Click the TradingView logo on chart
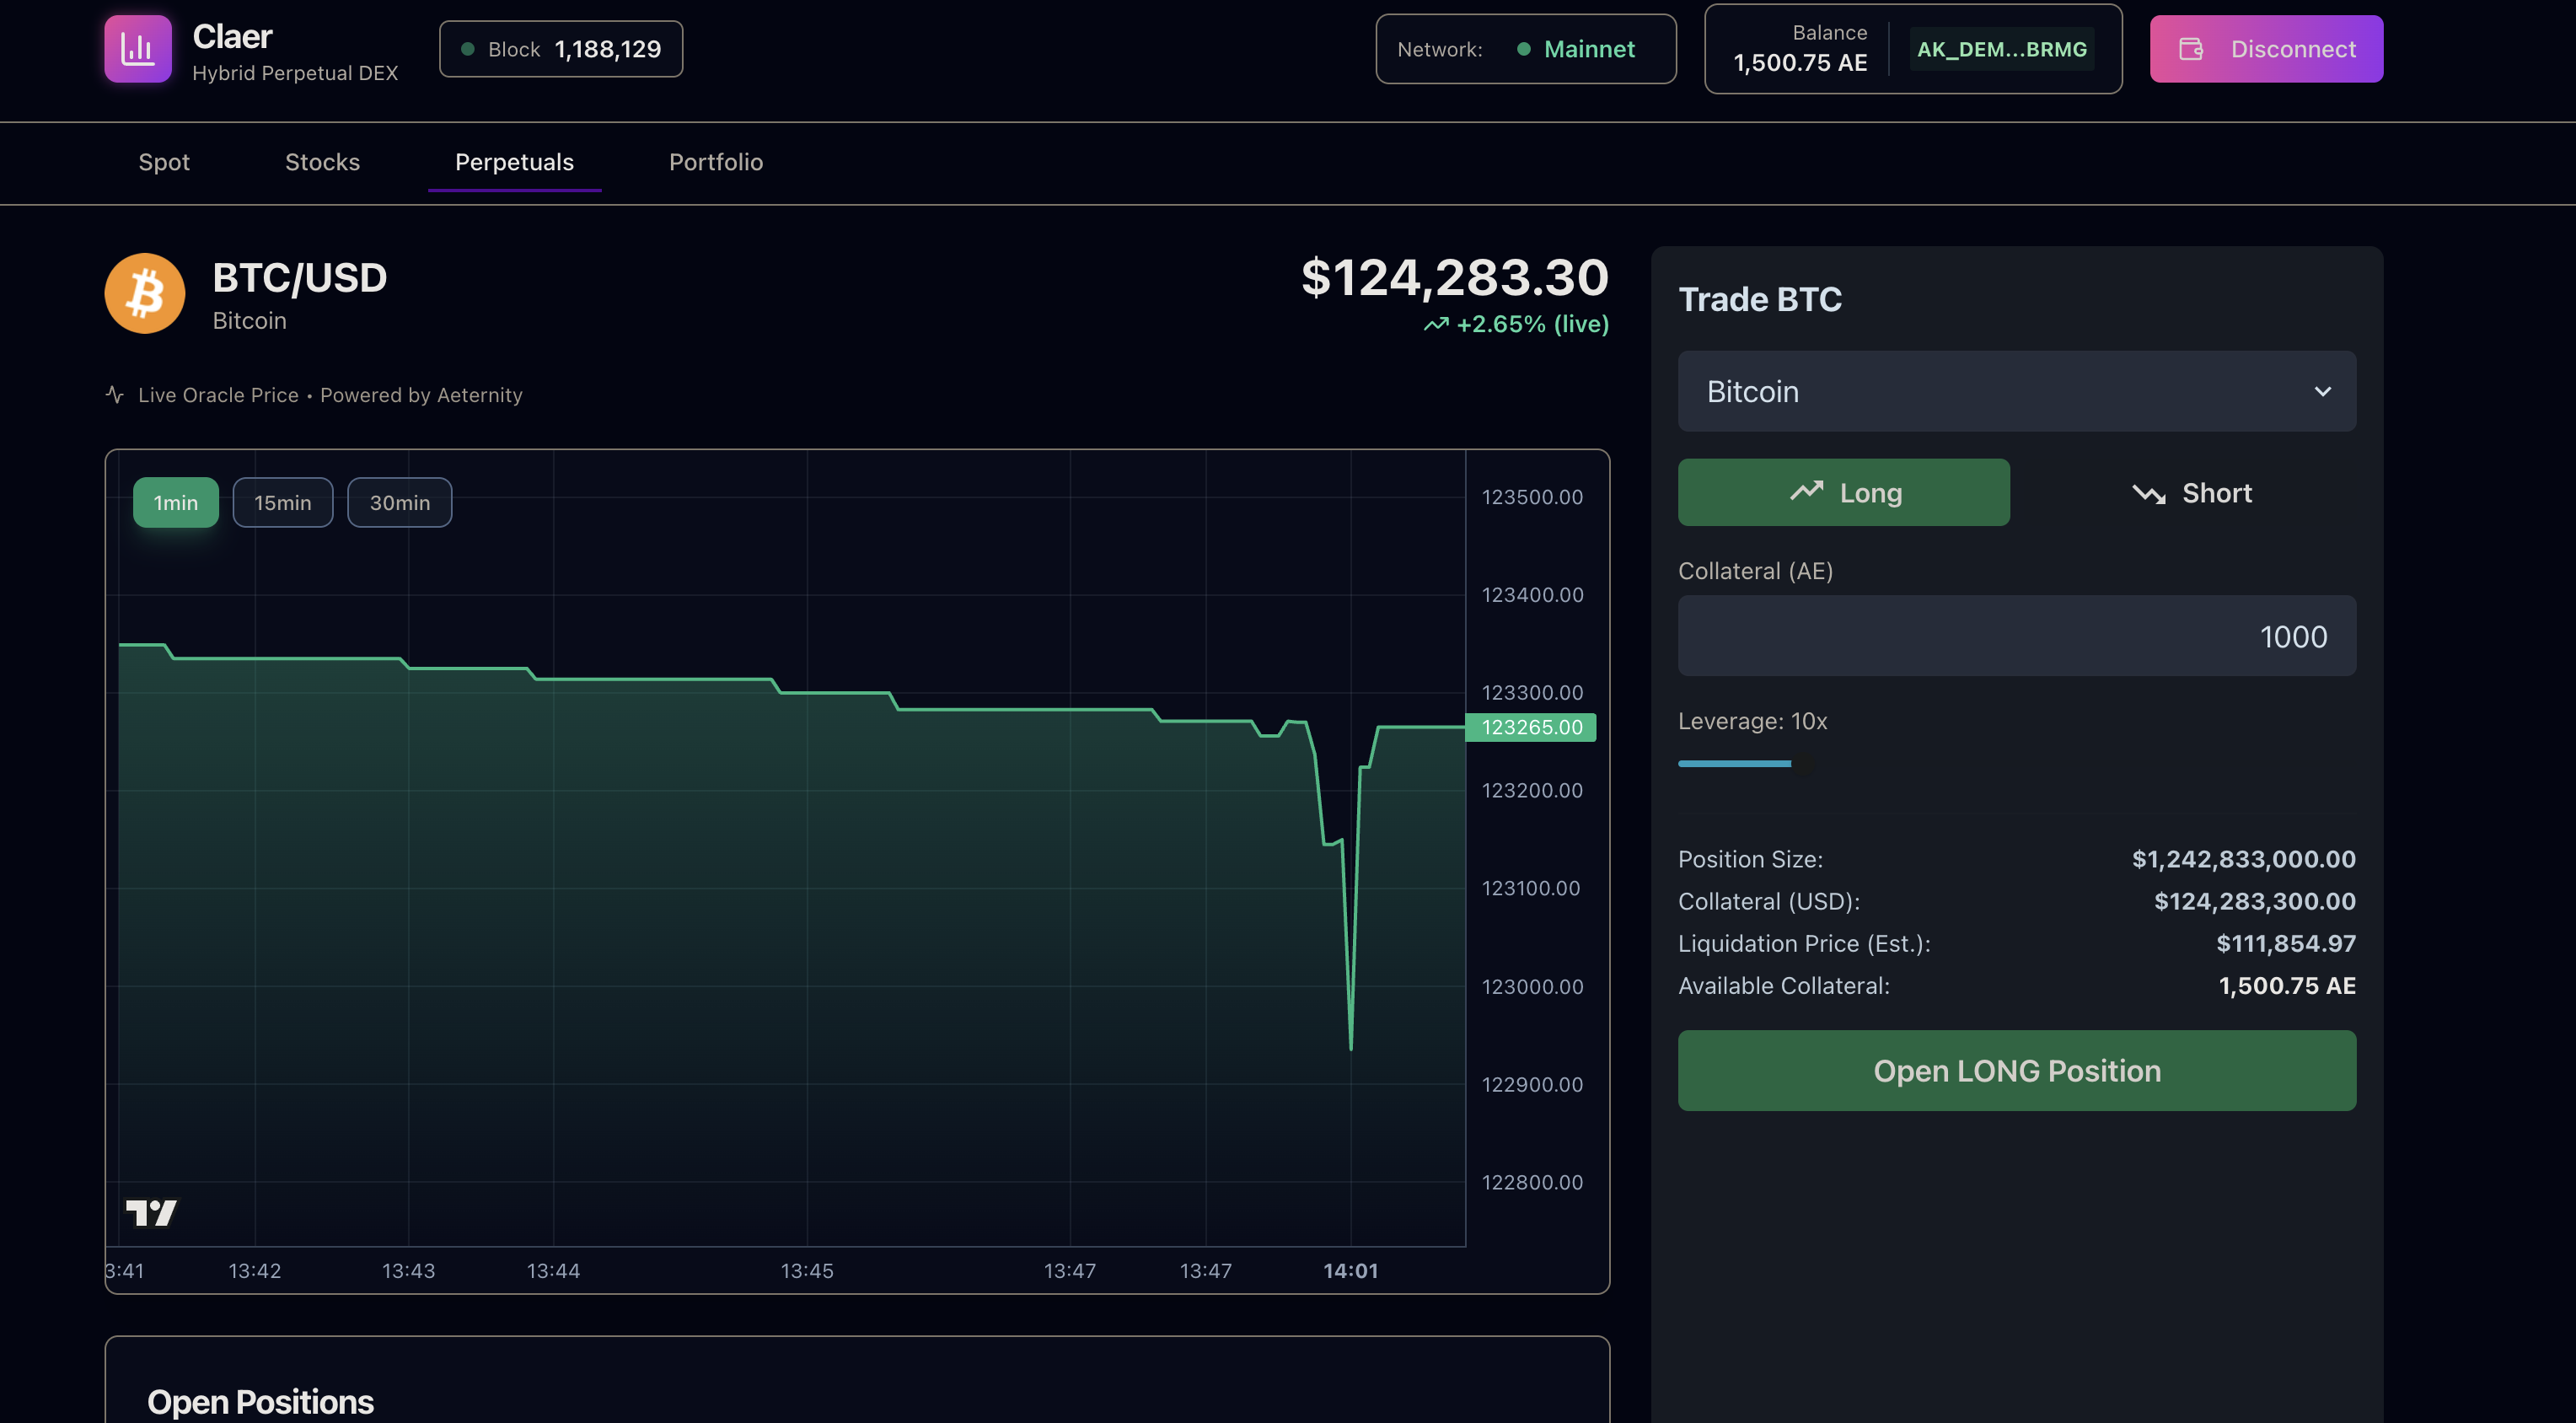The width and height of the screenshot is (2576, 1423). 151,1213
